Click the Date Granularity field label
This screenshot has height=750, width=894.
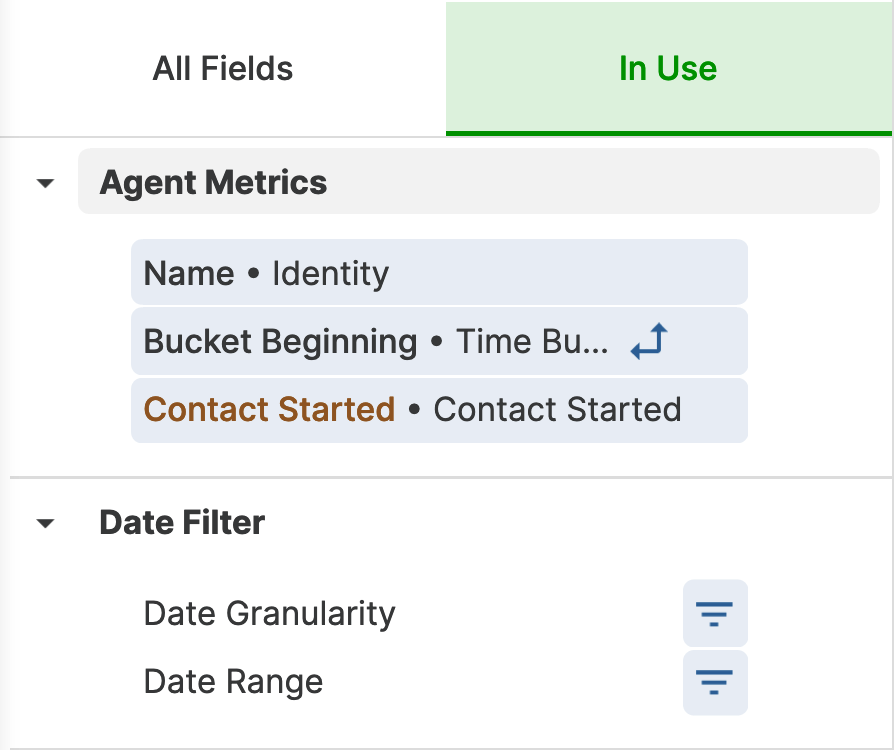(x=269, y=614)
